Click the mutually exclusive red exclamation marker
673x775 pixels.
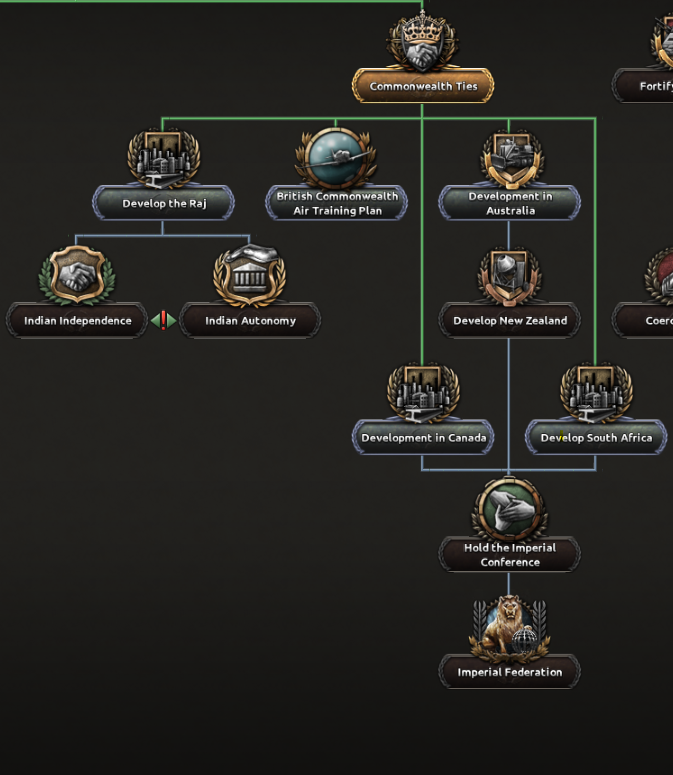click(164, 320)
